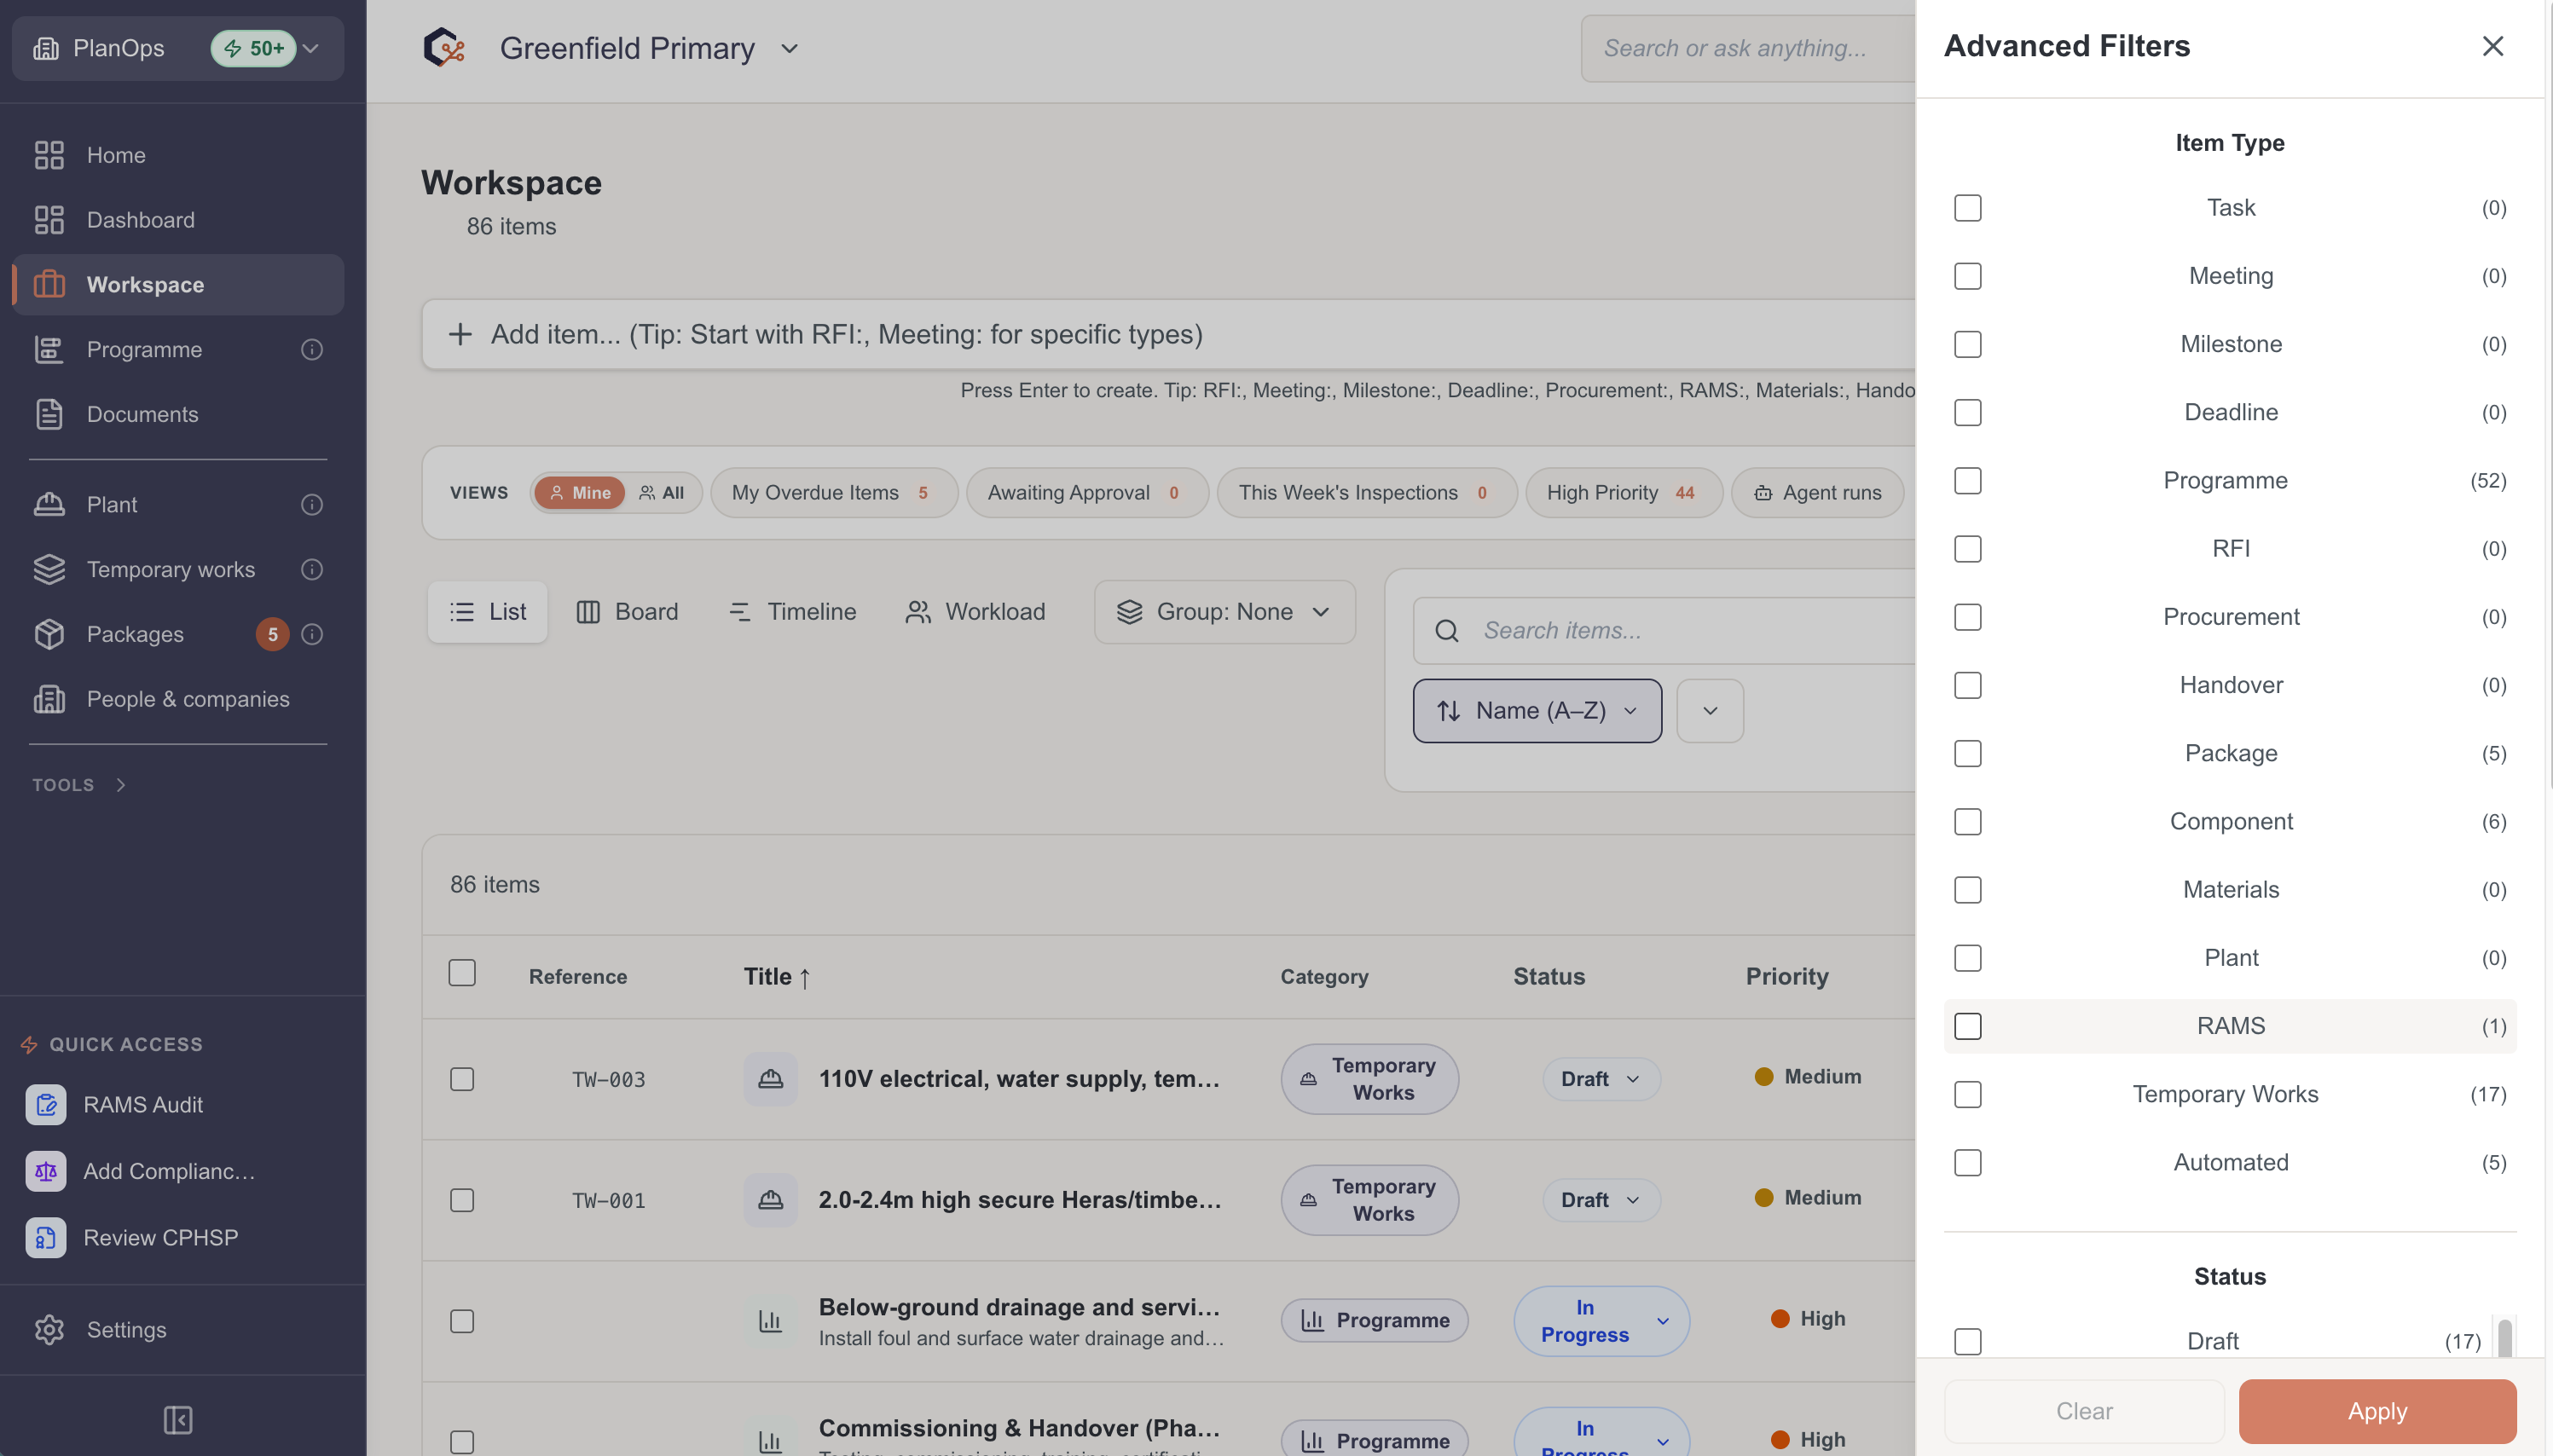This screenshot has width=2553, height=1456.
Task: Switch to the List view tab
Action: 487,612
